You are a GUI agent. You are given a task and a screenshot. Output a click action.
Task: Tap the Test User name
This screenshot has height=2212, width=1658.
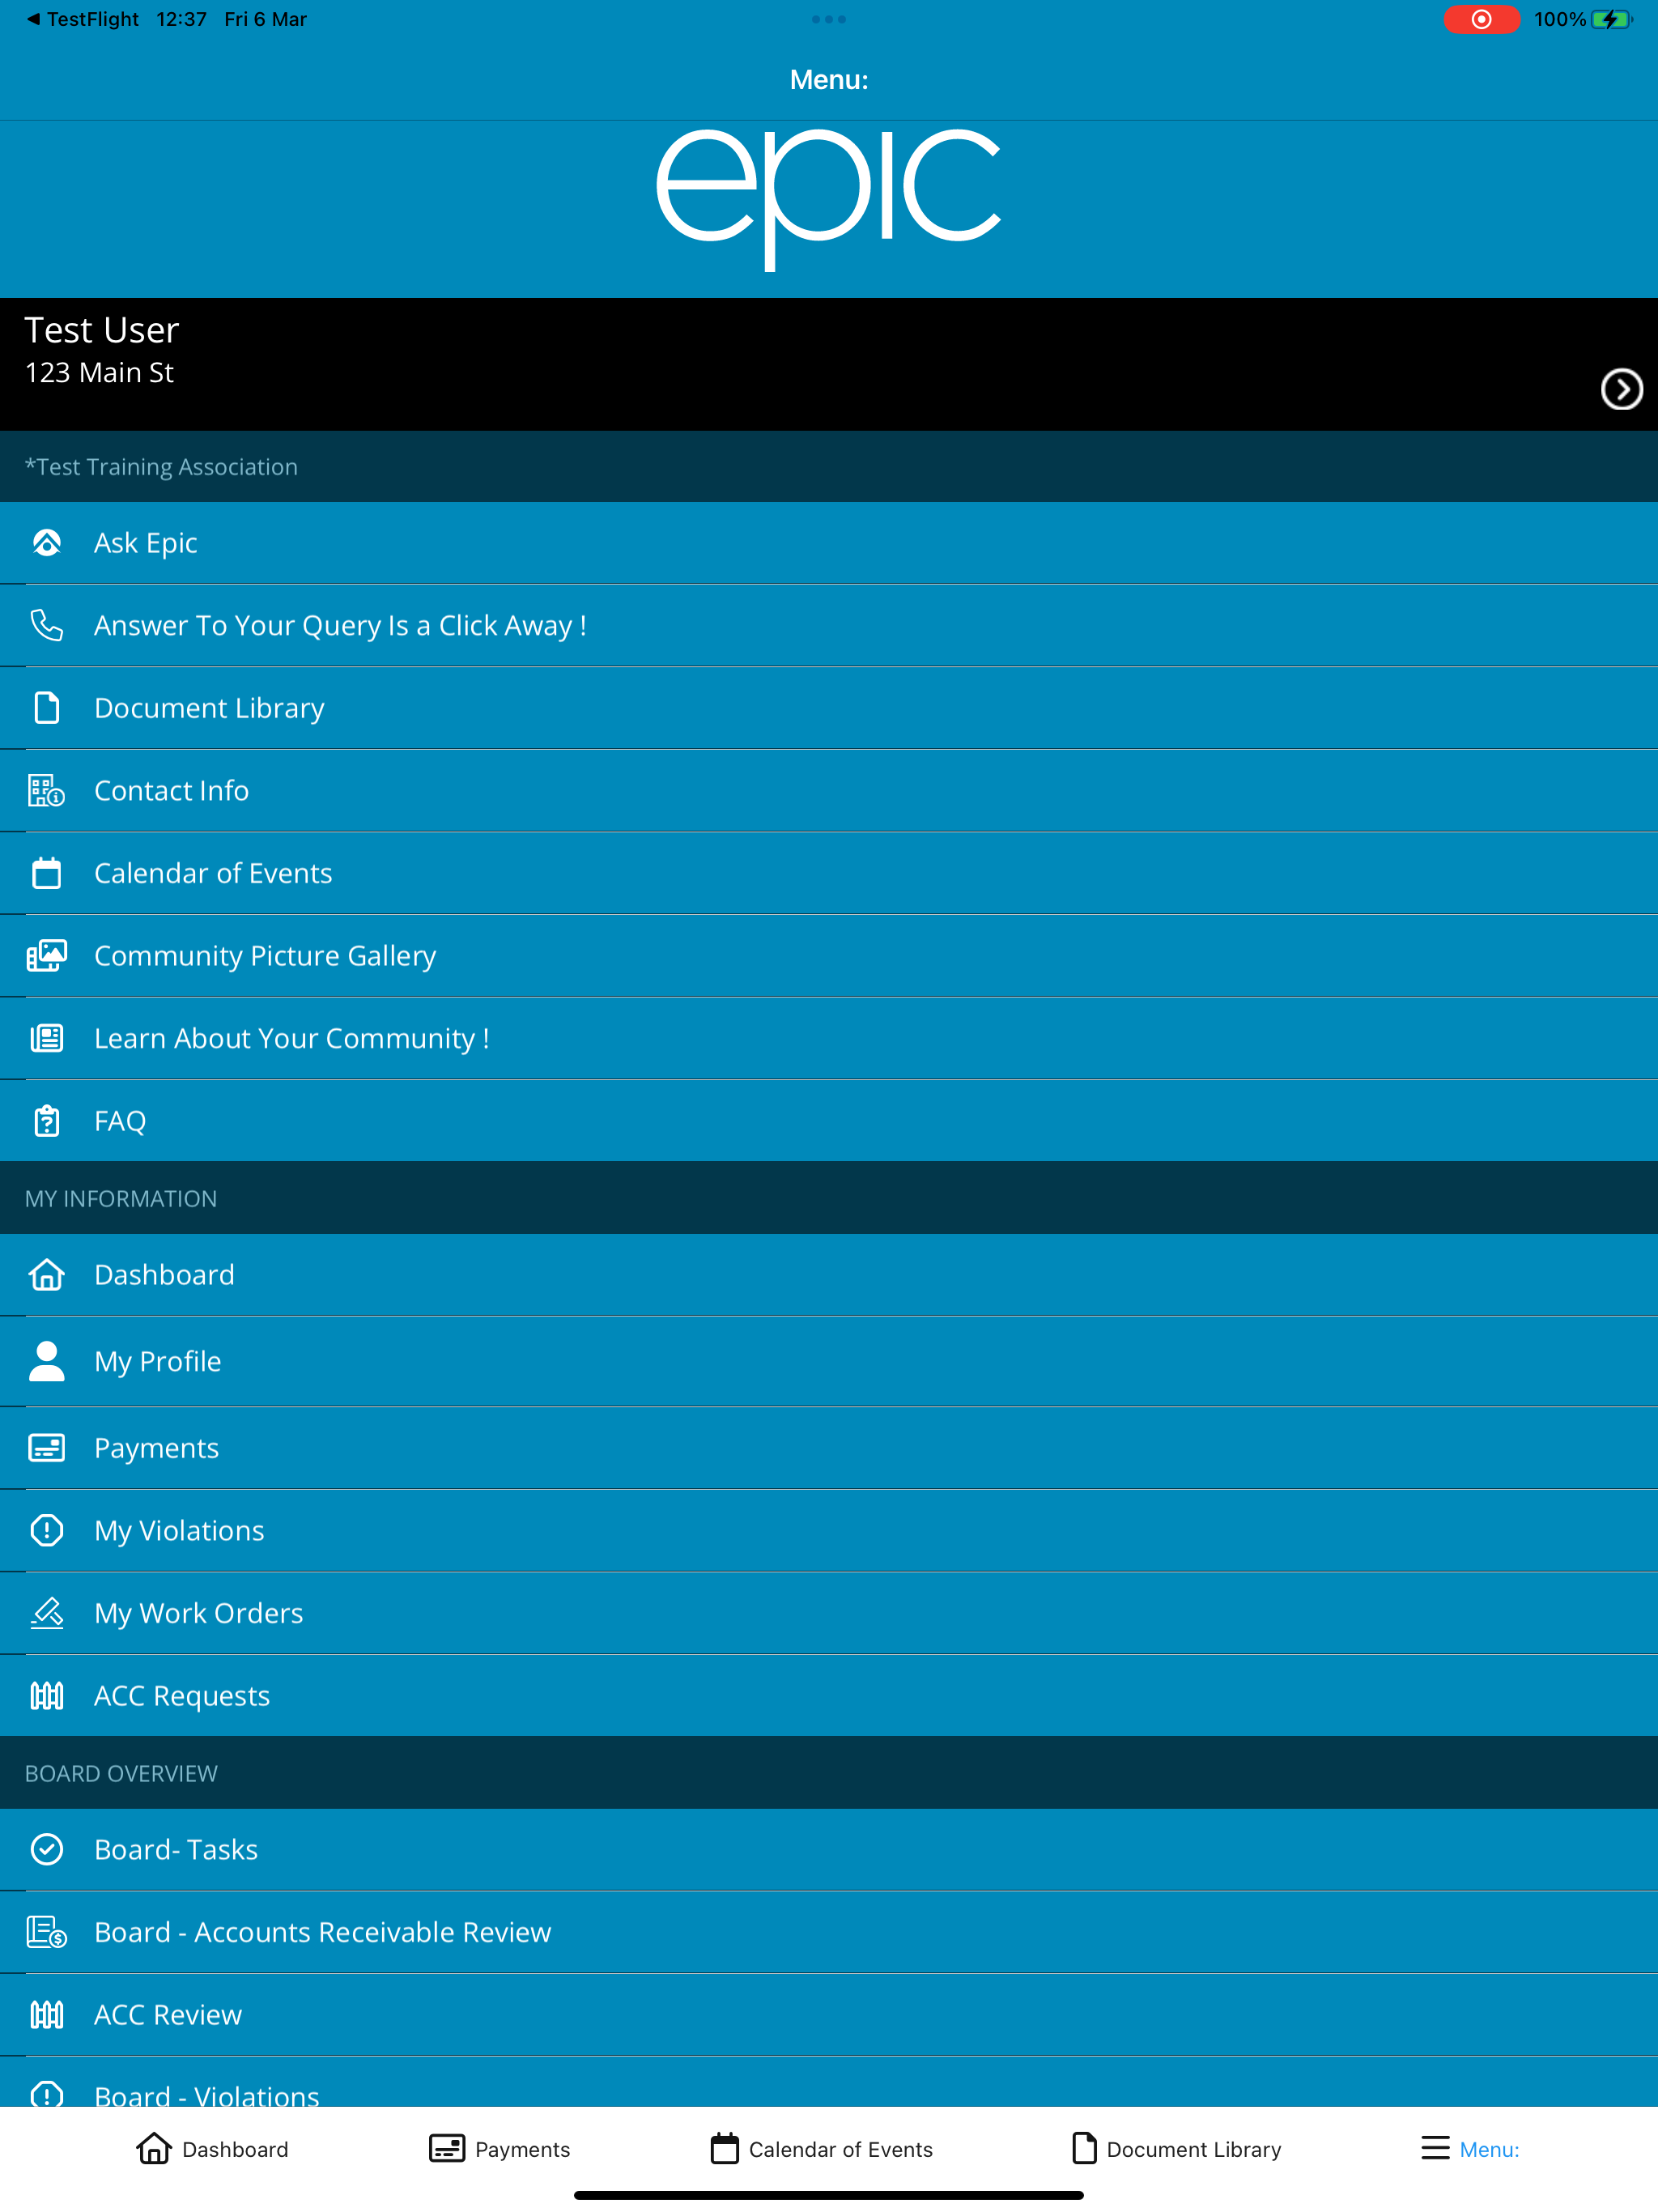click(x=101, y=330)
